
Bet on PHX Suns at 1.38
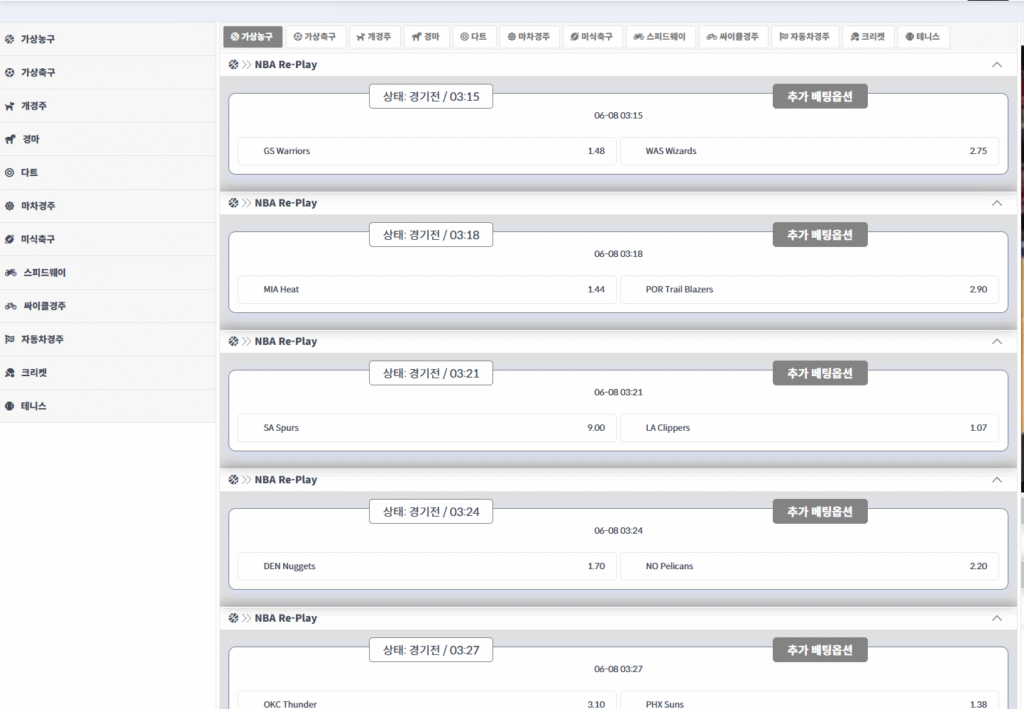coord(810,700)
